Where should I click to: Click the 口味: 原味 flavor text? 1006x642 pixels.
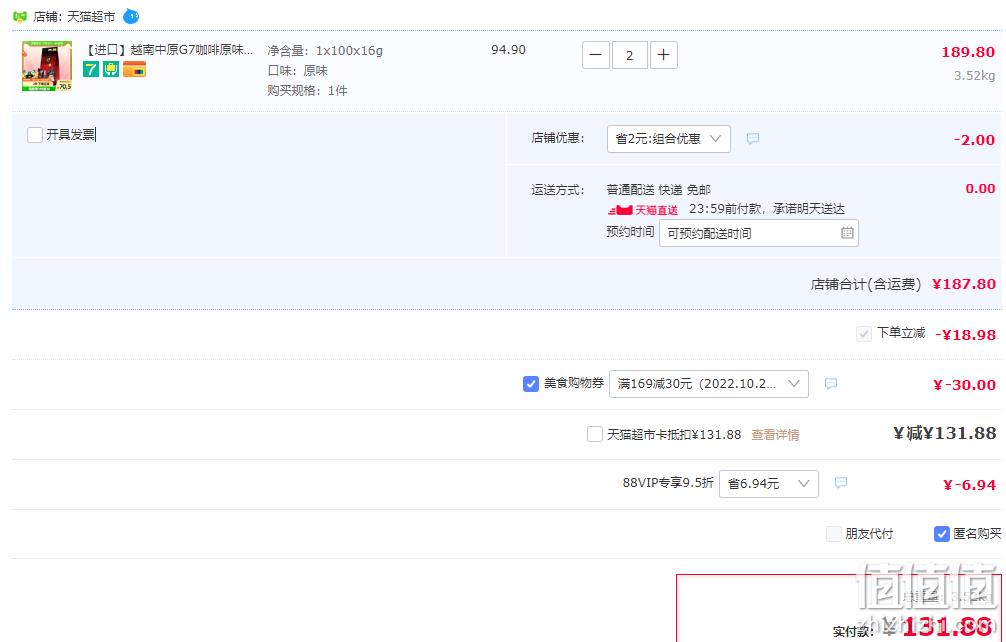point(297,71)
